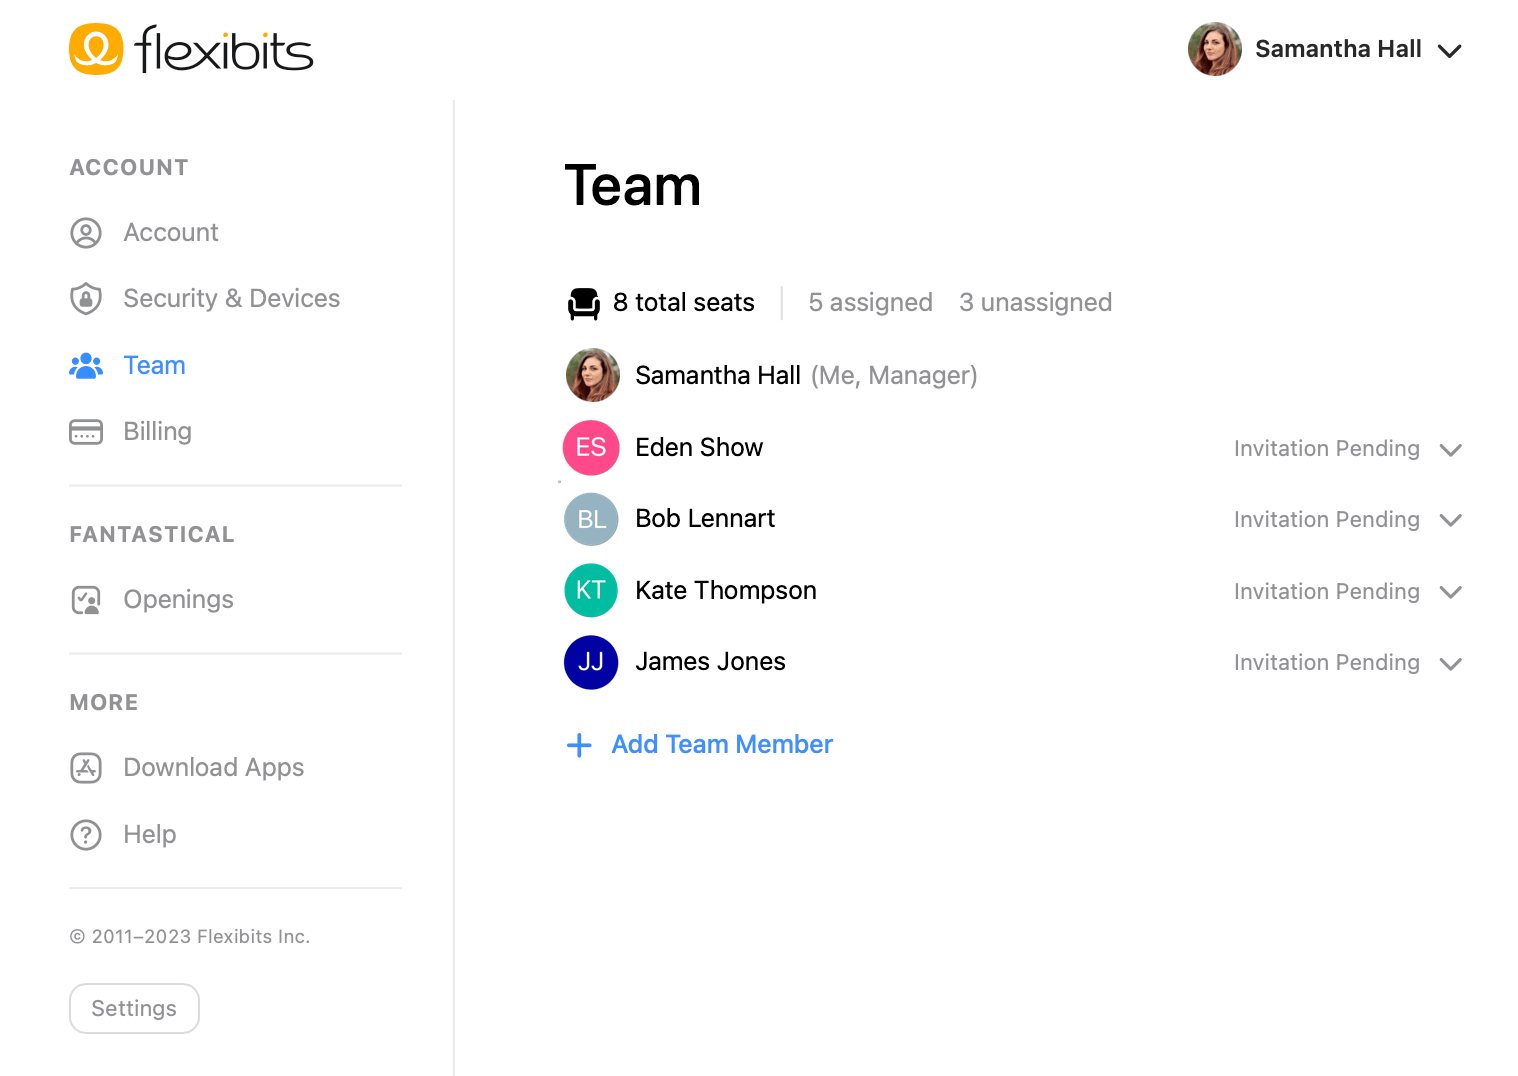Screen dimensions: 1518x1076
Task: Click the name Kate Thompson
Action: click(x=726, y=591)
